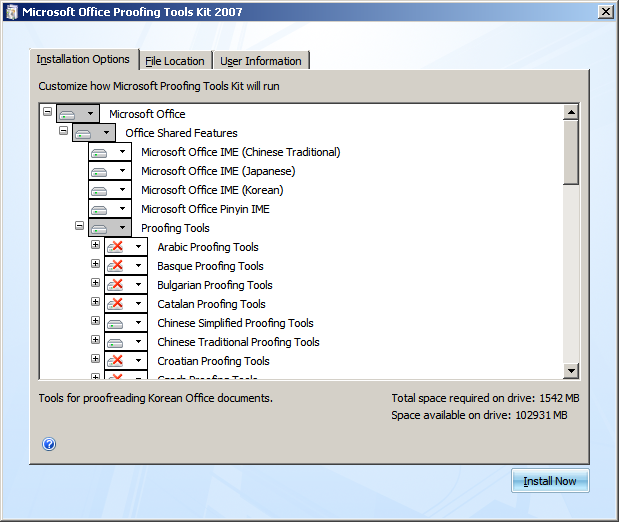Select the Proofing Tools label
The width and height of the screenshot is (619, 522).
(x=175, y=228)
